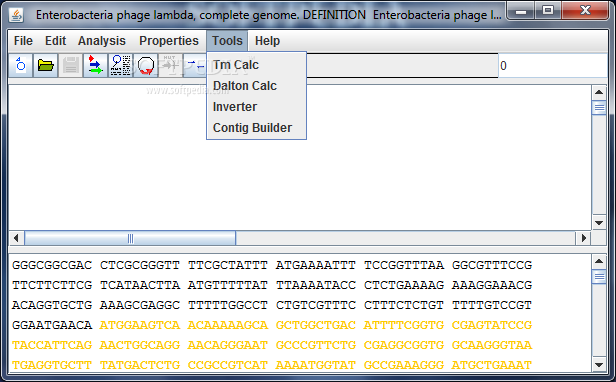Open a file with the folder icon
This screenshot has height=382, width=616.
click(x=46, y=65)
